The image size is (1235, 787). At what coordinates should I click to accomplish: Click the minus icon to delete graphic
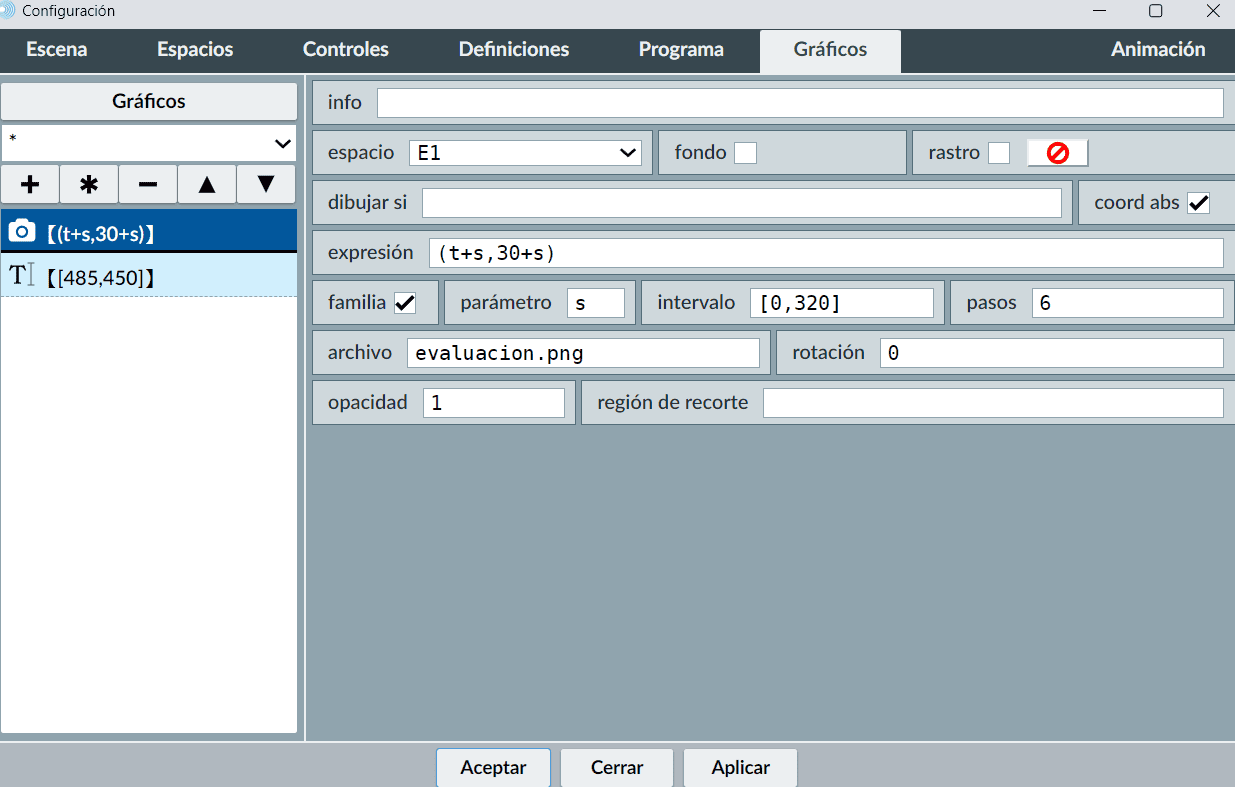(x=148, y=185)
